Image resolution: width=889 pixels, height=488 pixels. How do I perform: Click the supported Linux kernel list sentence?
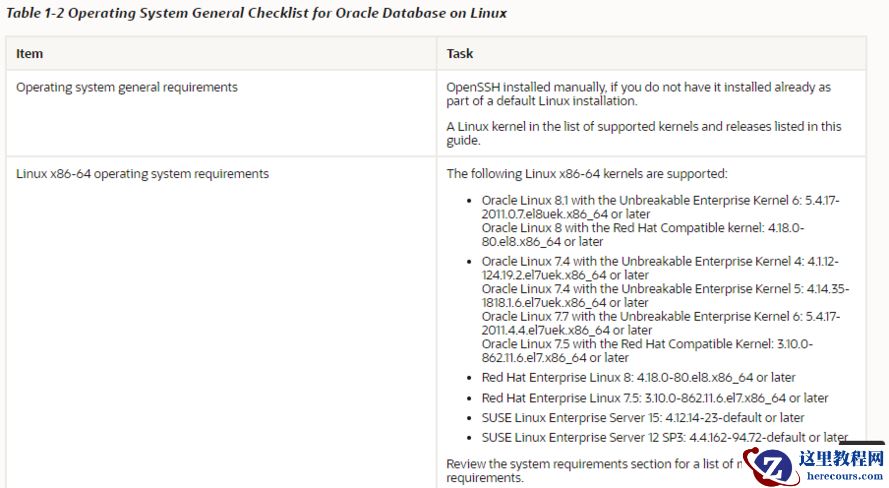click(643, 133)
